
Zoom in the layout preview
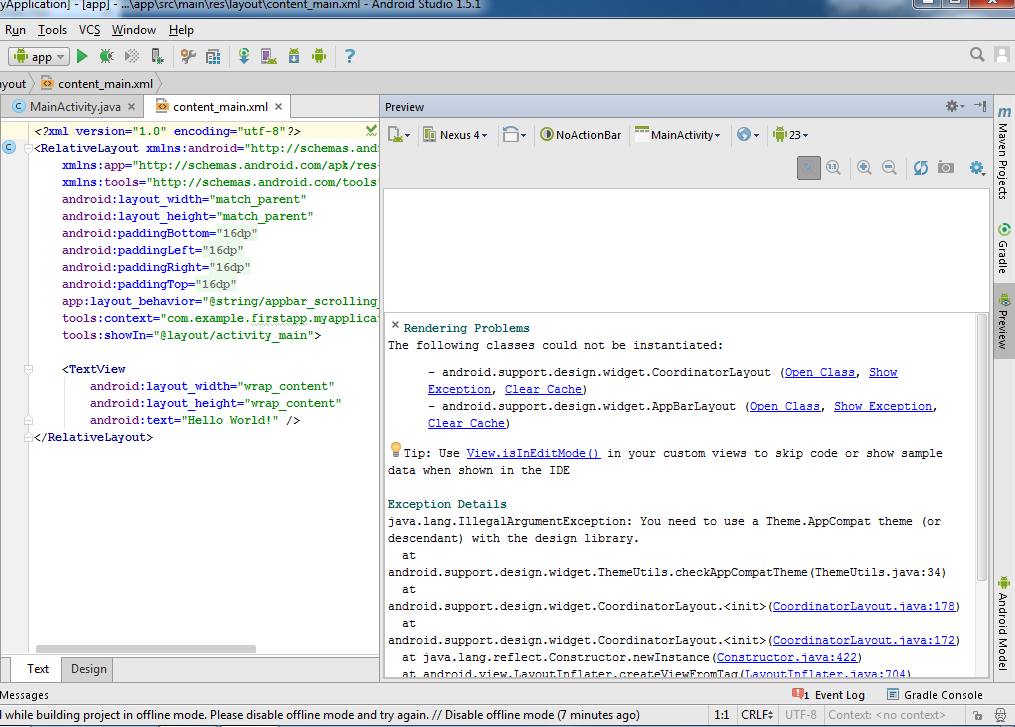[864, 168]
